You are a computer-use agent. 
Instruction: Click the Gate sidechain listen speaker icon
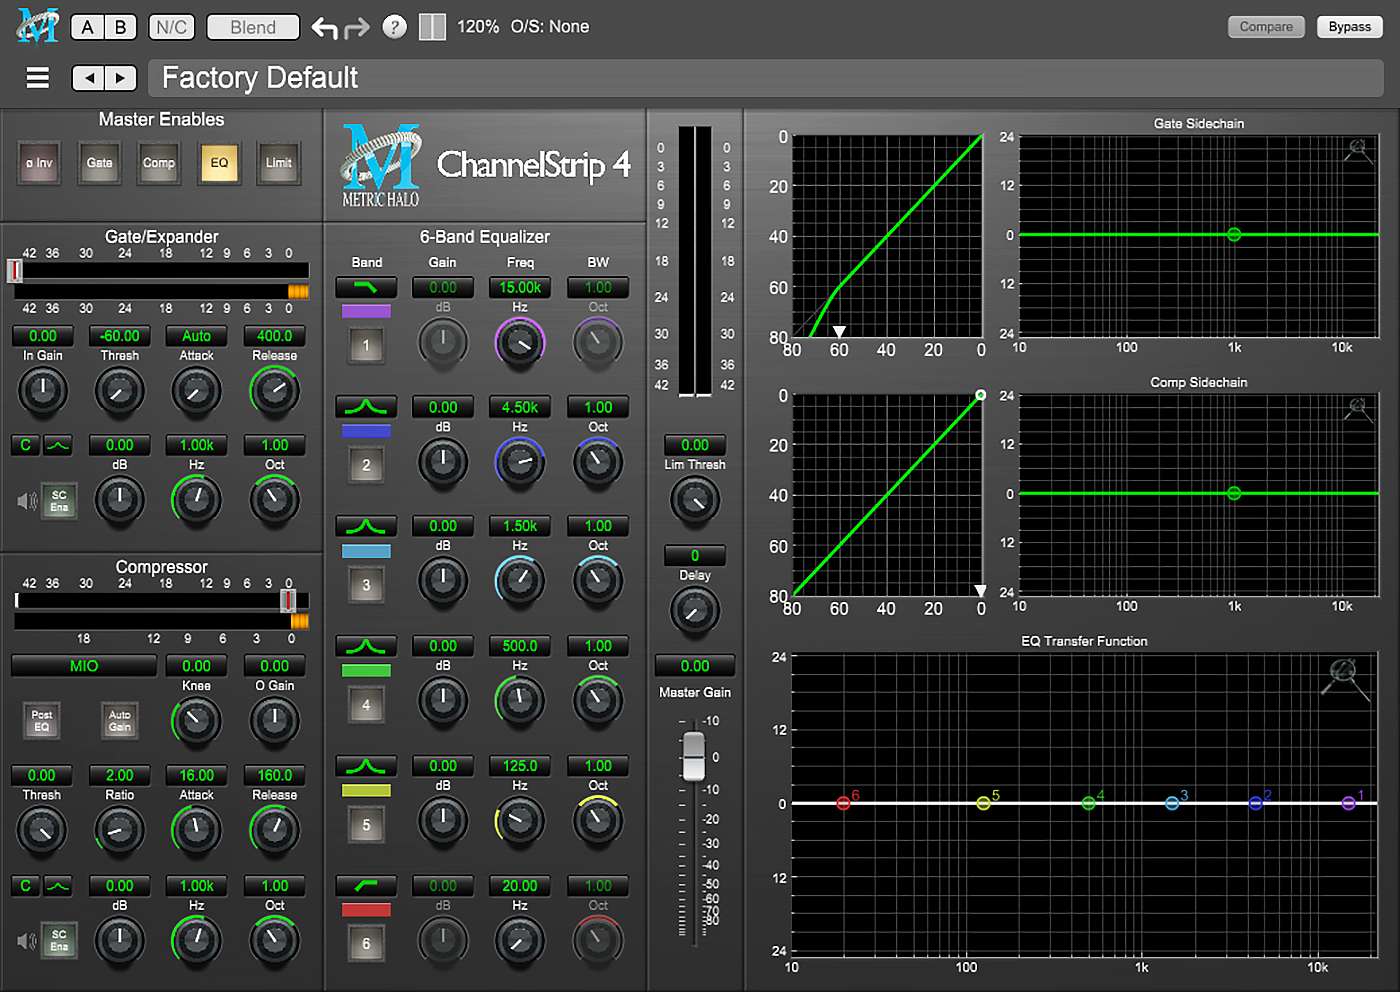(x=26, y=501)
